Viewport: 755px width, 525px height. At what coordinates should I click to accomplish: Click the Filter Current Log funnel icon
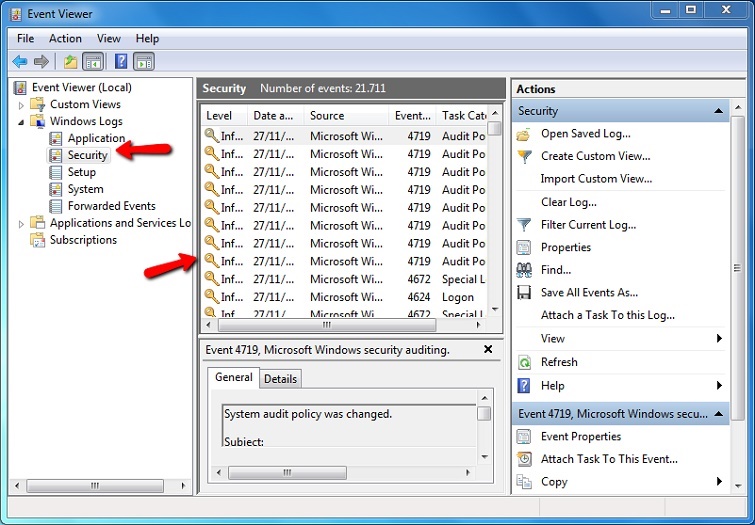[x=524, y=225]
